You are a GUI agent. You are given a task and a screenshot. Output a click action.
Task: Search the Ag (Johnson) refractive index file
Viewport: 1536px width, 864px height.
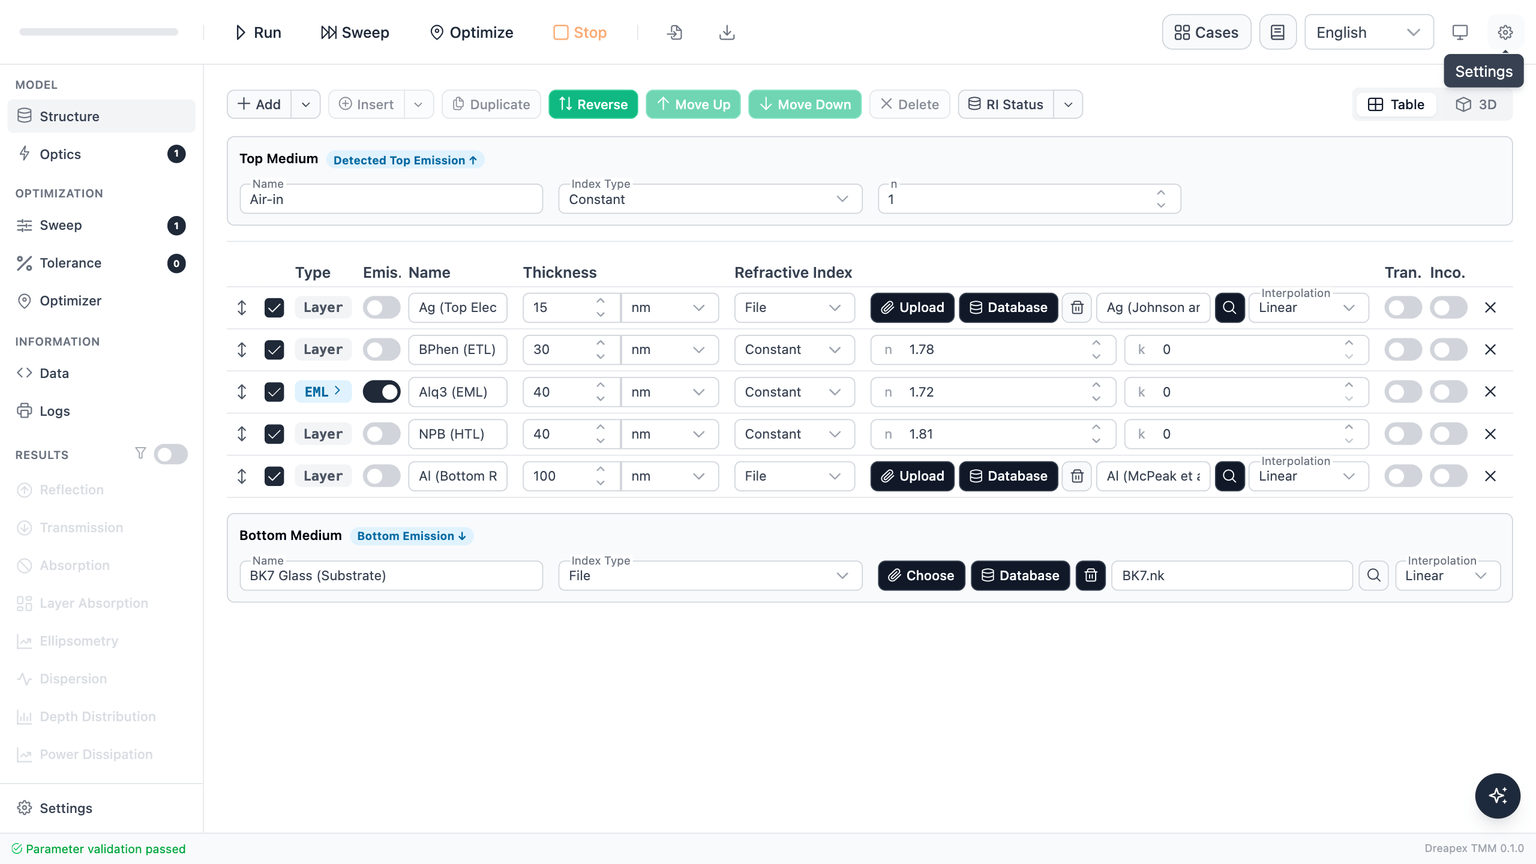(x=1229, y=308)
